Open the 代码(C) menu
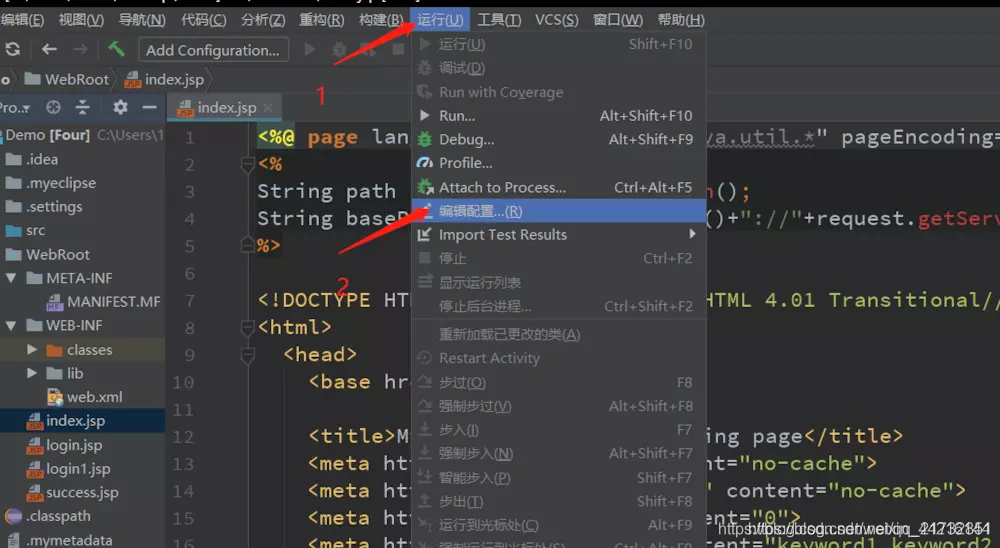 [203, 20]
